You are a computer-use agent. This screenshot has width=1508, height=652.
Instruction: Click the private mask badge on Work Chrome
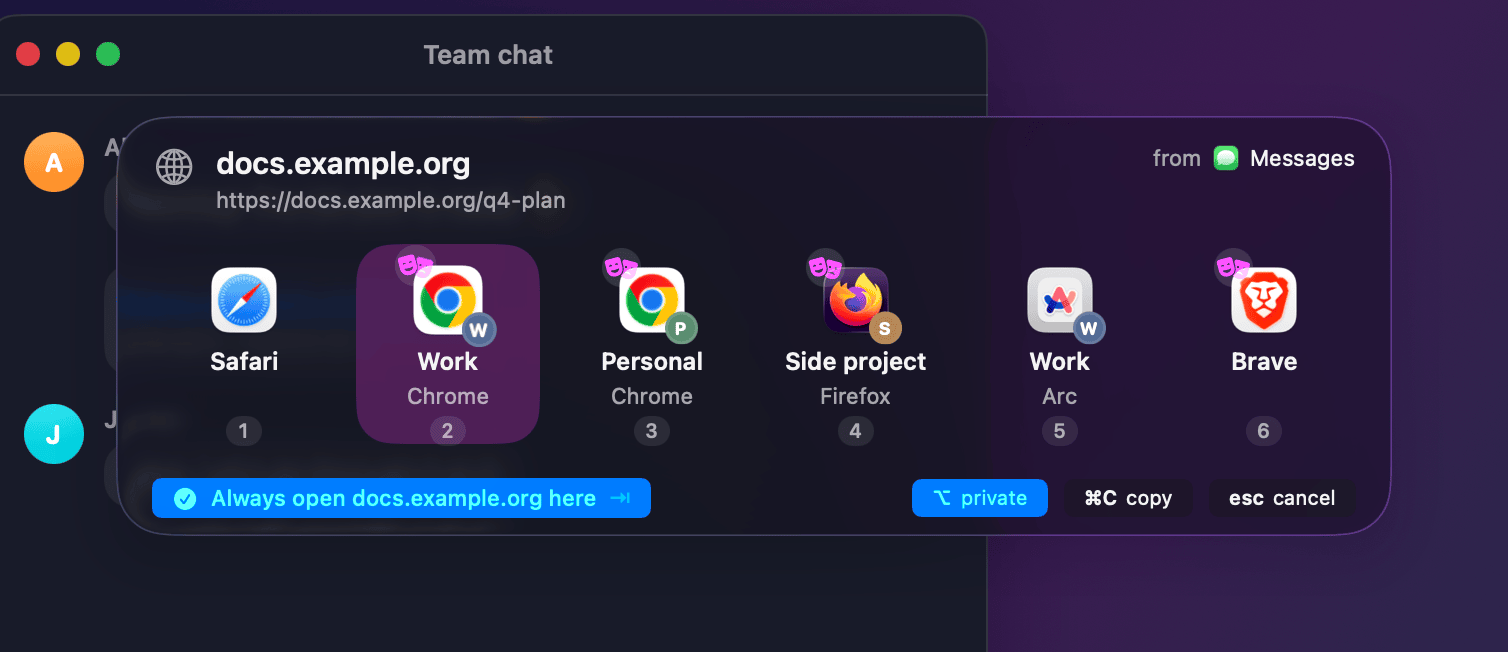(415, 265)
